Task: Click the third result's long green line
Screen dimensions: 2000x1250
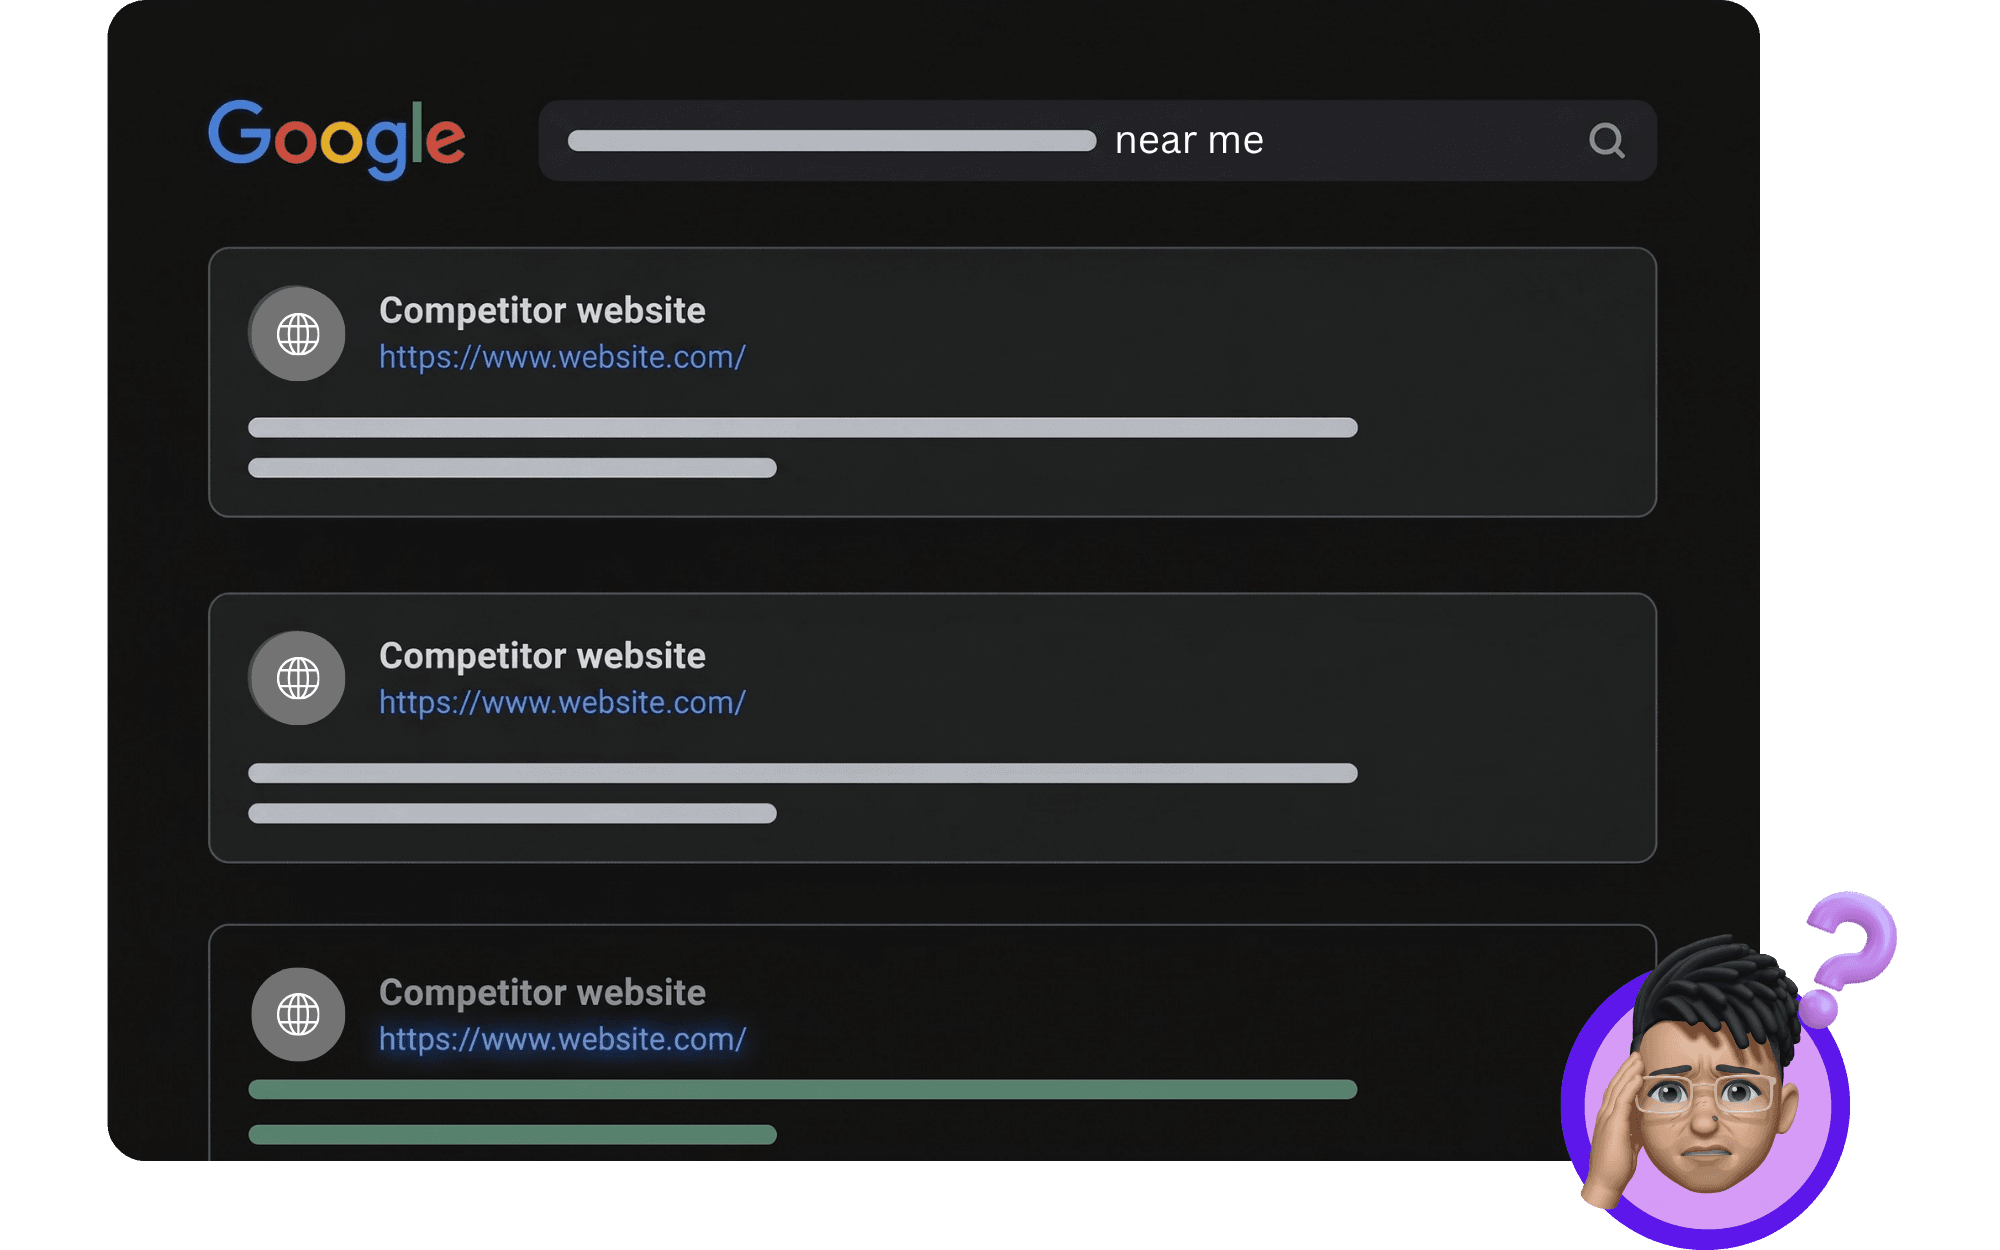Action: click(x=802, y=1090)
